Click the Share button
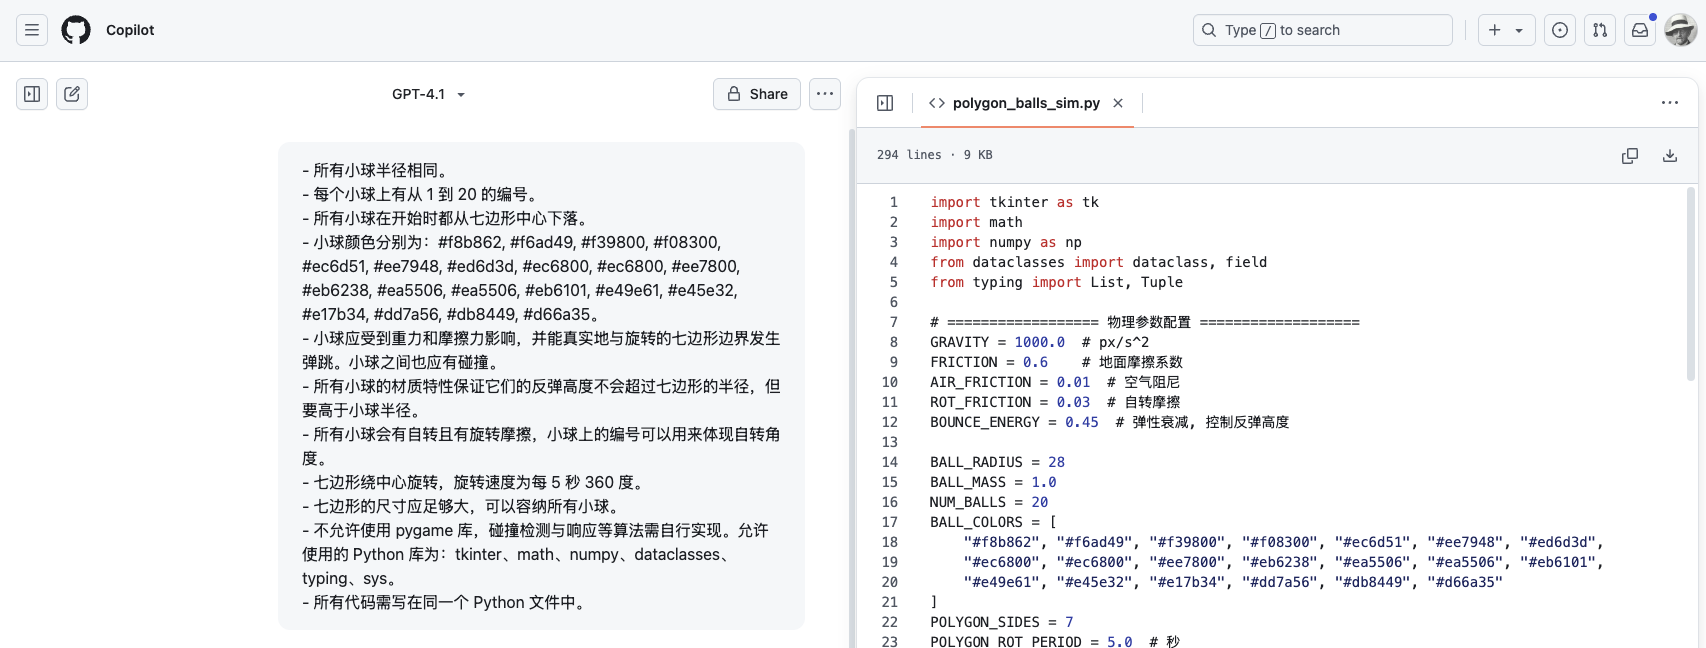 pyautogui.click(x=757, y=94)
